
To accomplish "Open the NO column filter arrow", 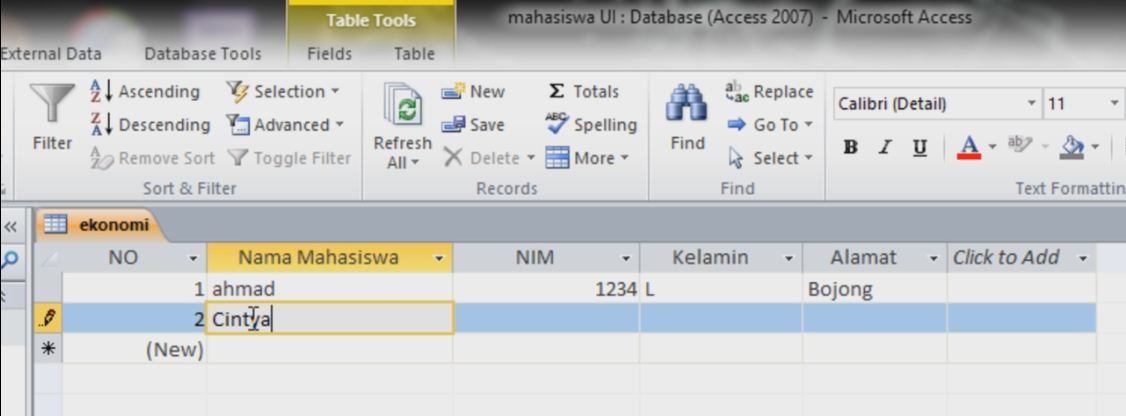I will [192, 258].
